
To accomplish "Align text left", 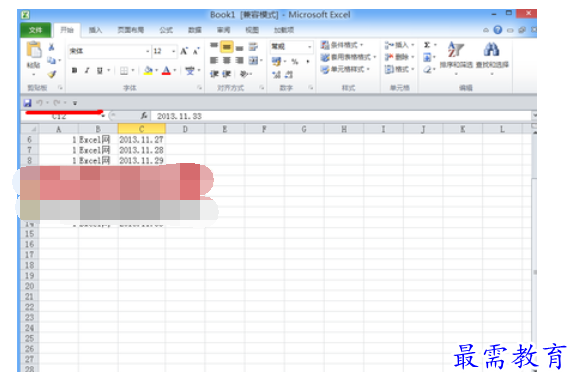I will 214,61.
